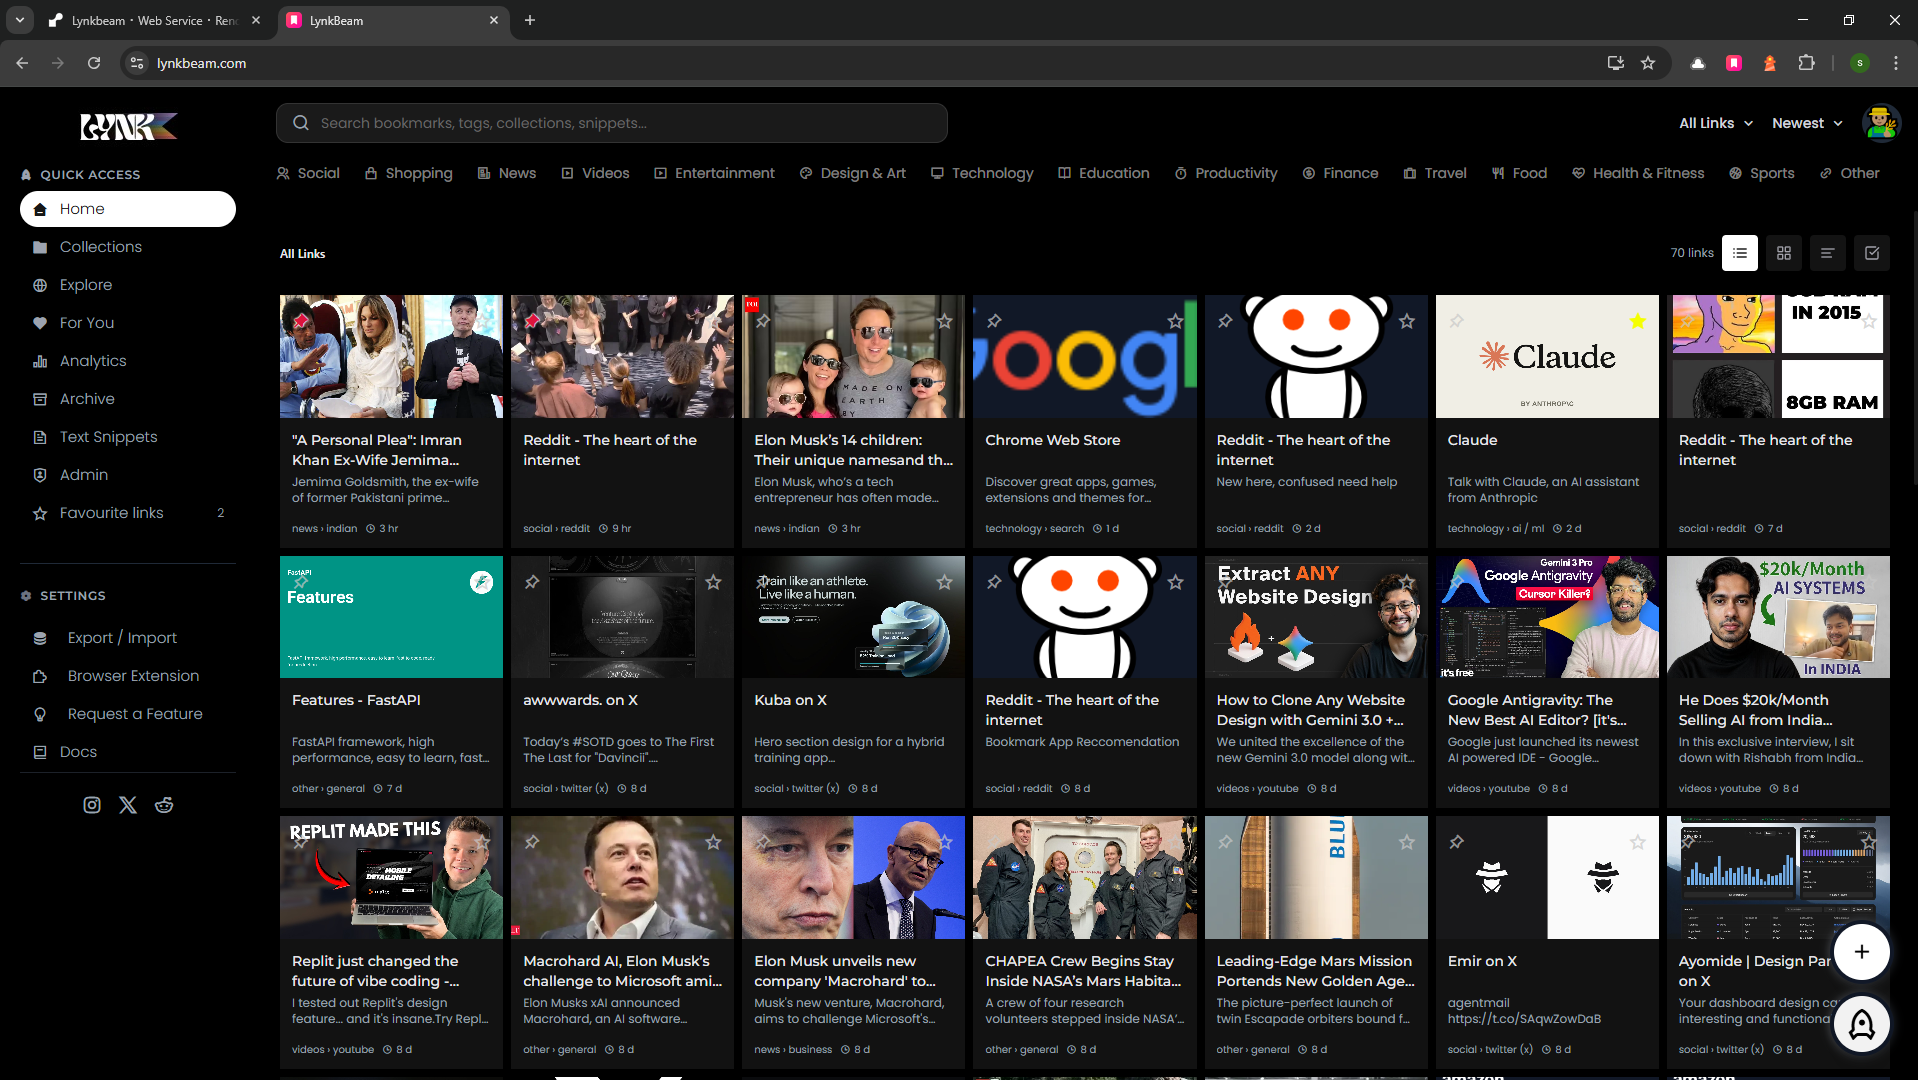Unfavourite the Claude card star
1918x1080 pixels.
1638,321
